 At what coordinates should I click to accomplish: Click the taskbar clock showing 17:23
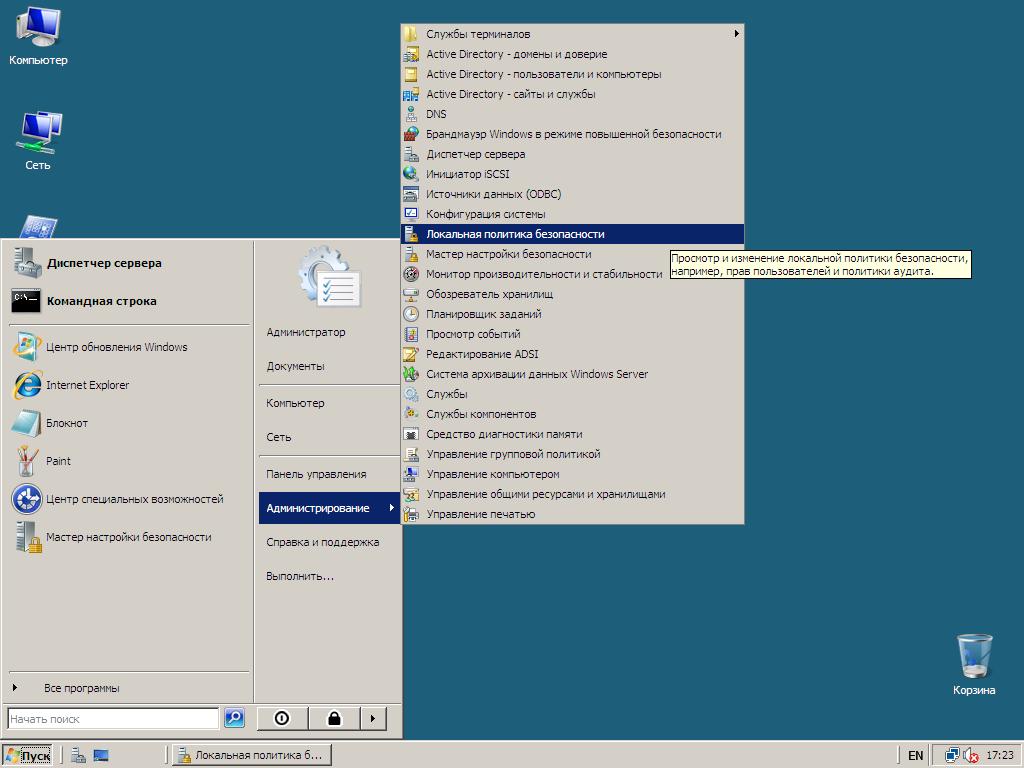pyautogui.click(x=1000, y=756)
